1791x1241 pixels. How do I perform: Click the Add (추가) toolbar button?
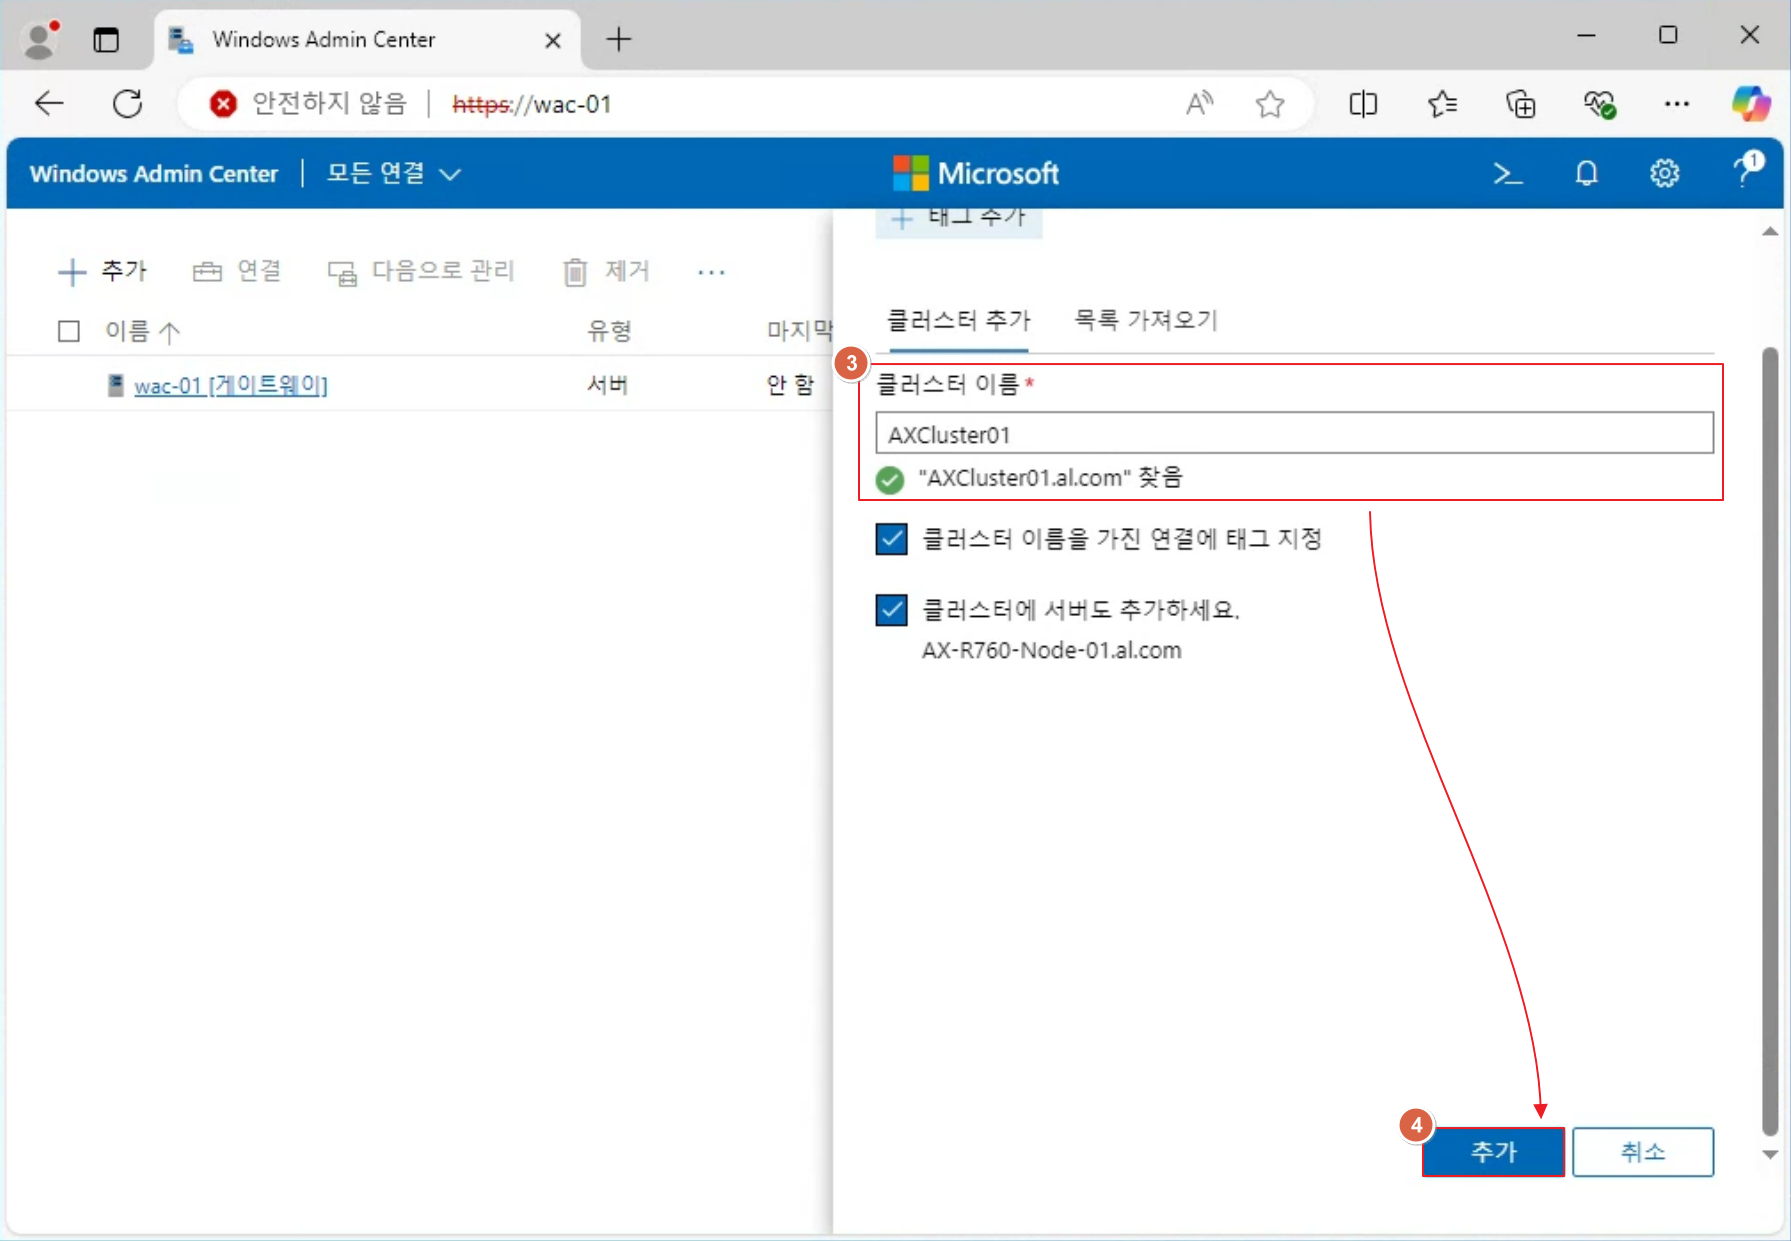102,271
